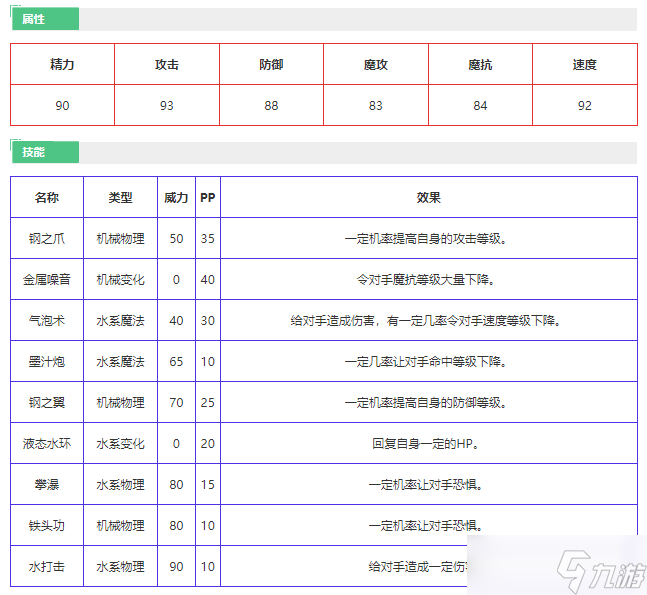Click the 魔抗 value 84
This screenshot has width=647, height=595.
pos(480,106)
